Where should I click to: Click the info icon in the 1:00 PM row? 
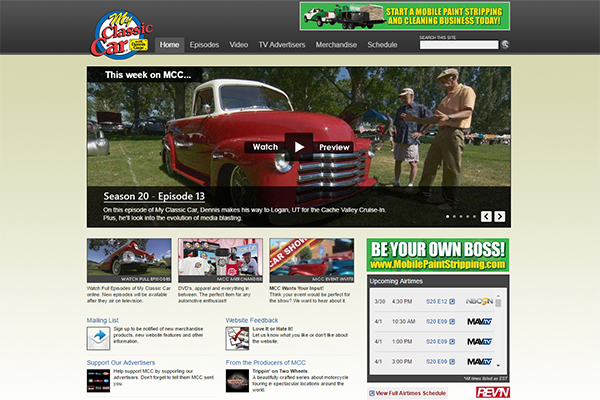click(x=452, y=341)
